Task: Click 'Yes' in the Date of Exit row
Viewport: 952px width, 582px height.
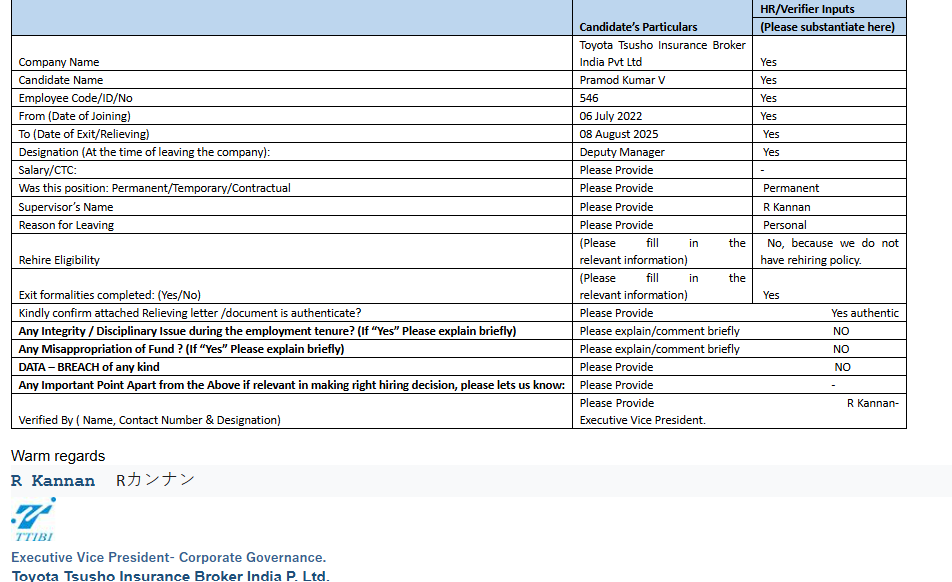Action: tap(771, 134)
